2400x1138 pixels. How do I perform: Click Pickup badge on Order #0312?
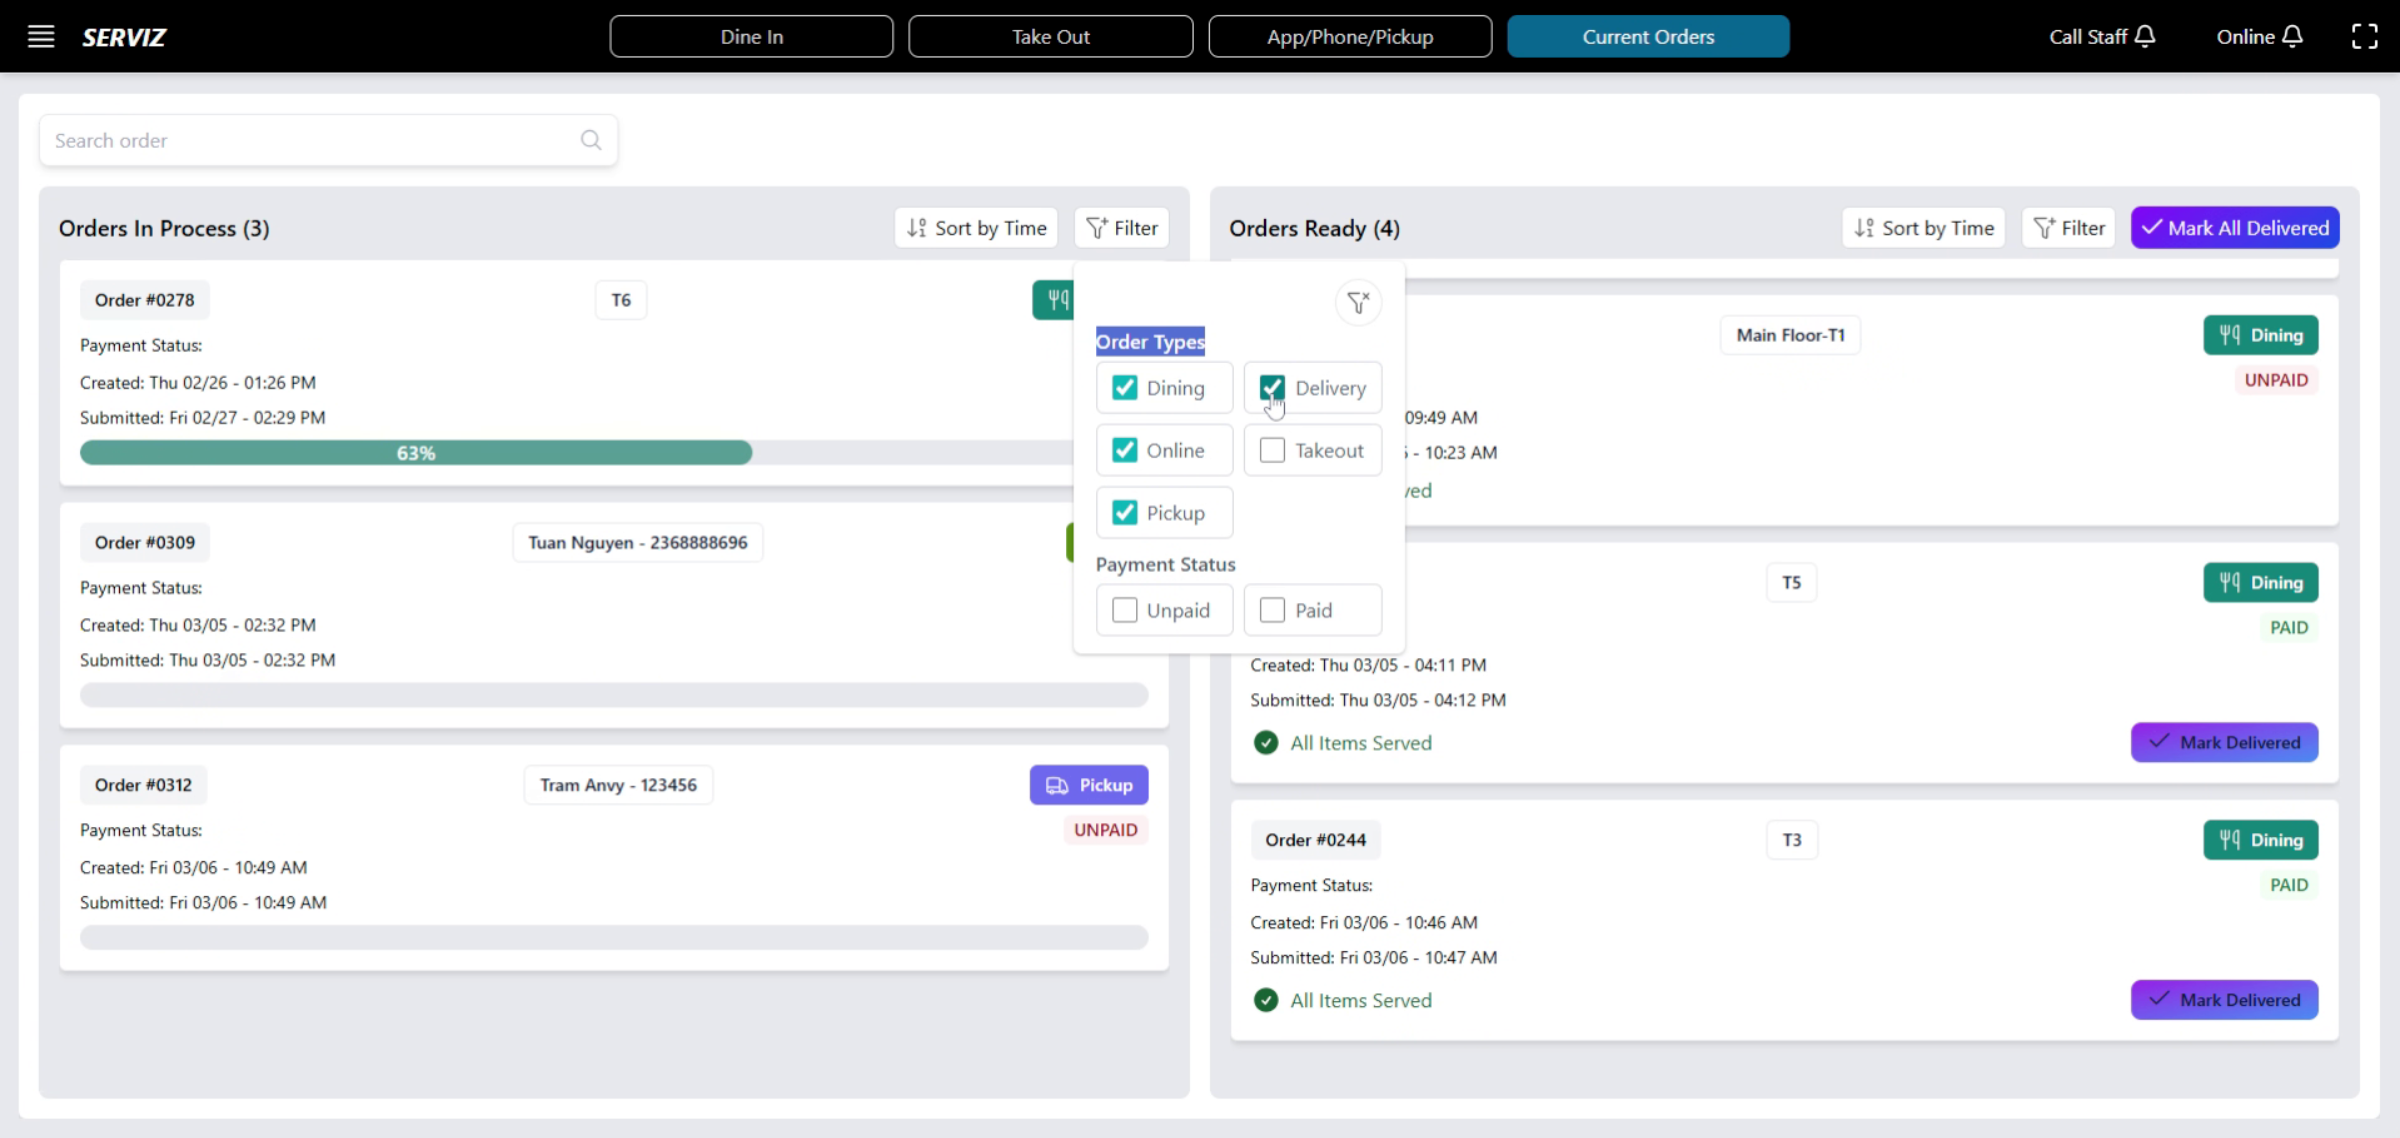[1088, 785]
